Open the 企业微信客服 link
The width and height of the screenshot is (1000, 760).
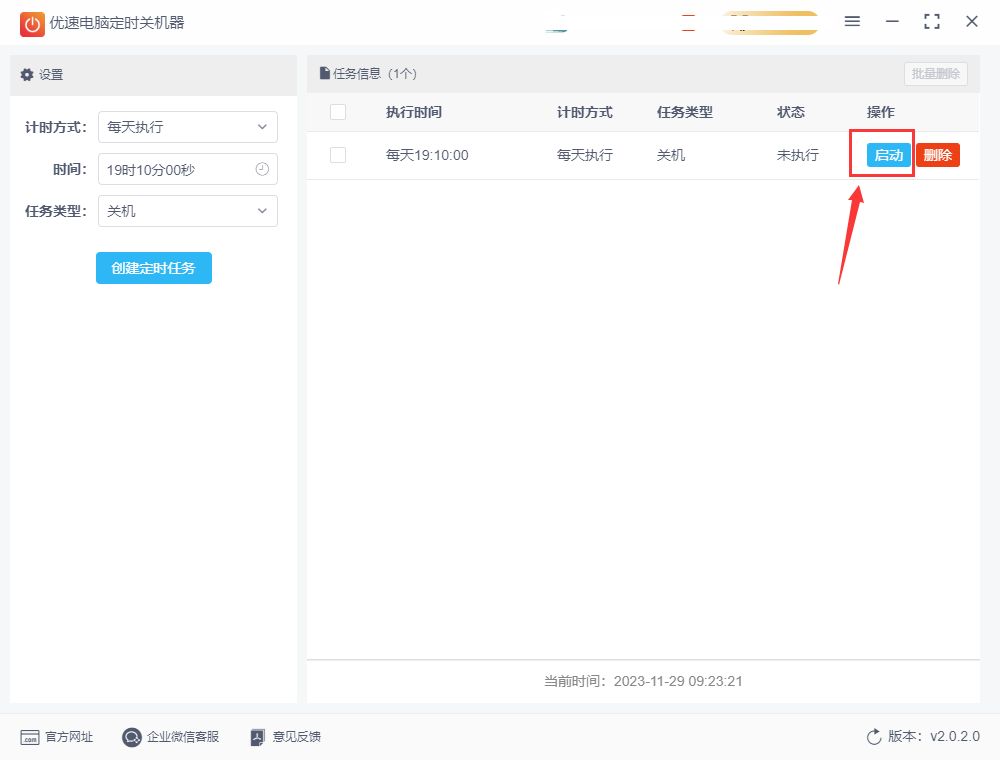(183, 737)
